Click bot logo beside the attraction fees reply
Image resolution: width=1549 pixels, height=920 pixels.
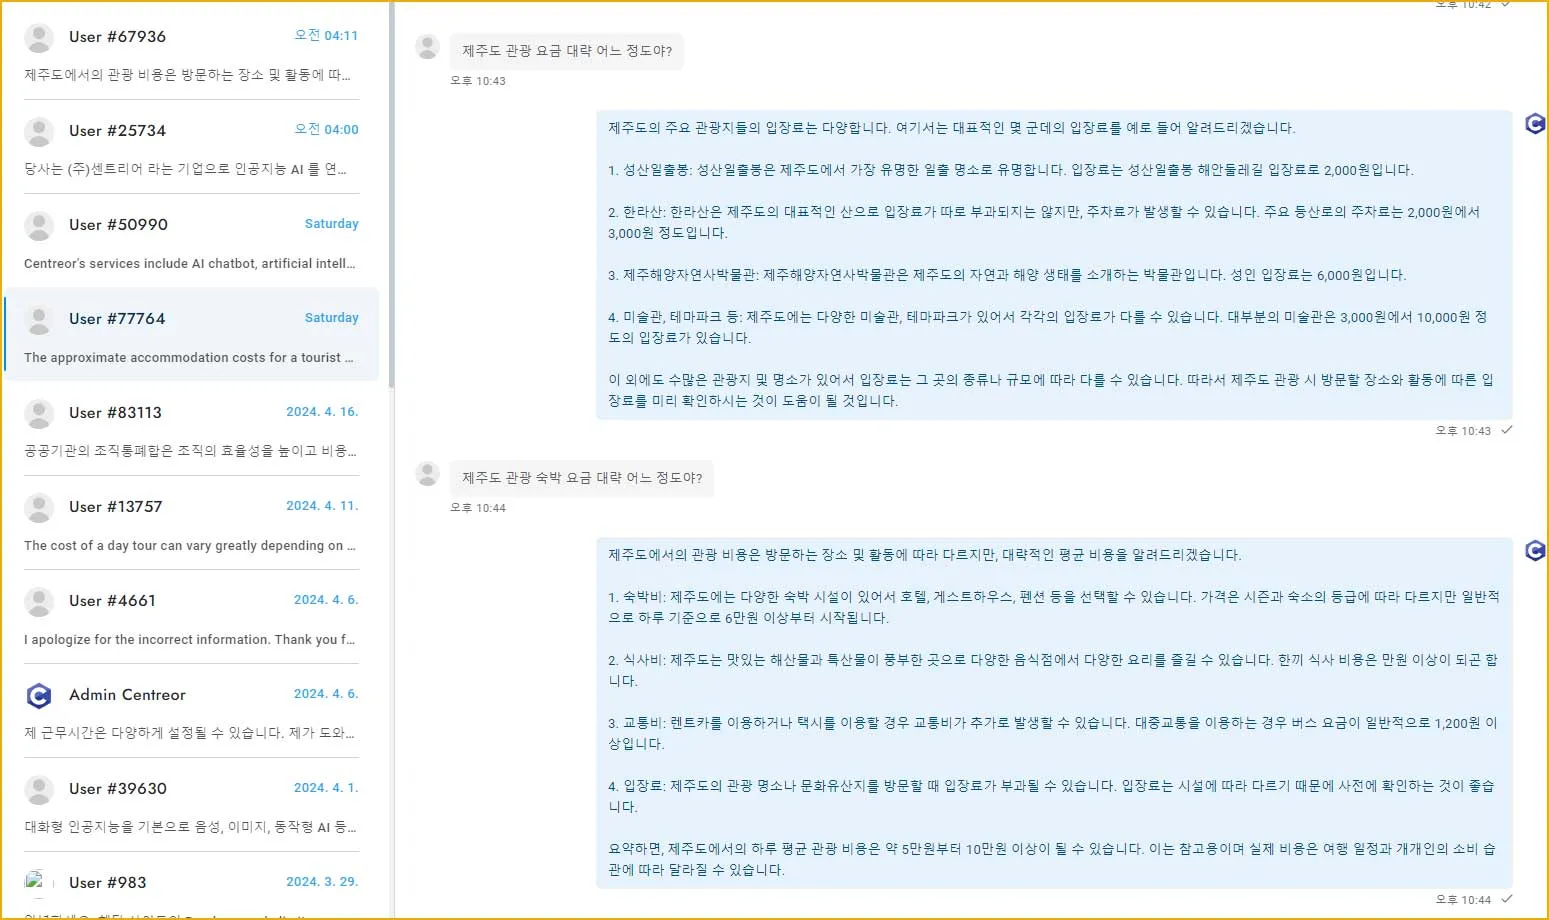[x=1535, y=124]
